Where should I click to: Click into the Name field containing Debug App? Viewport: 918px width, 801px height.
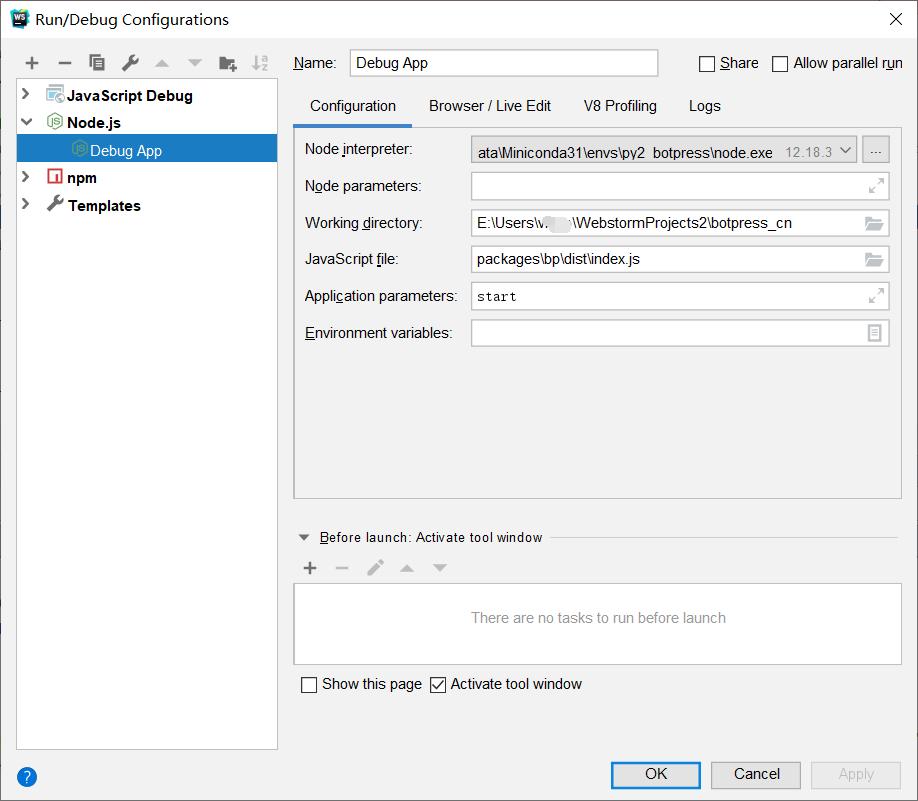click(503, 63)
